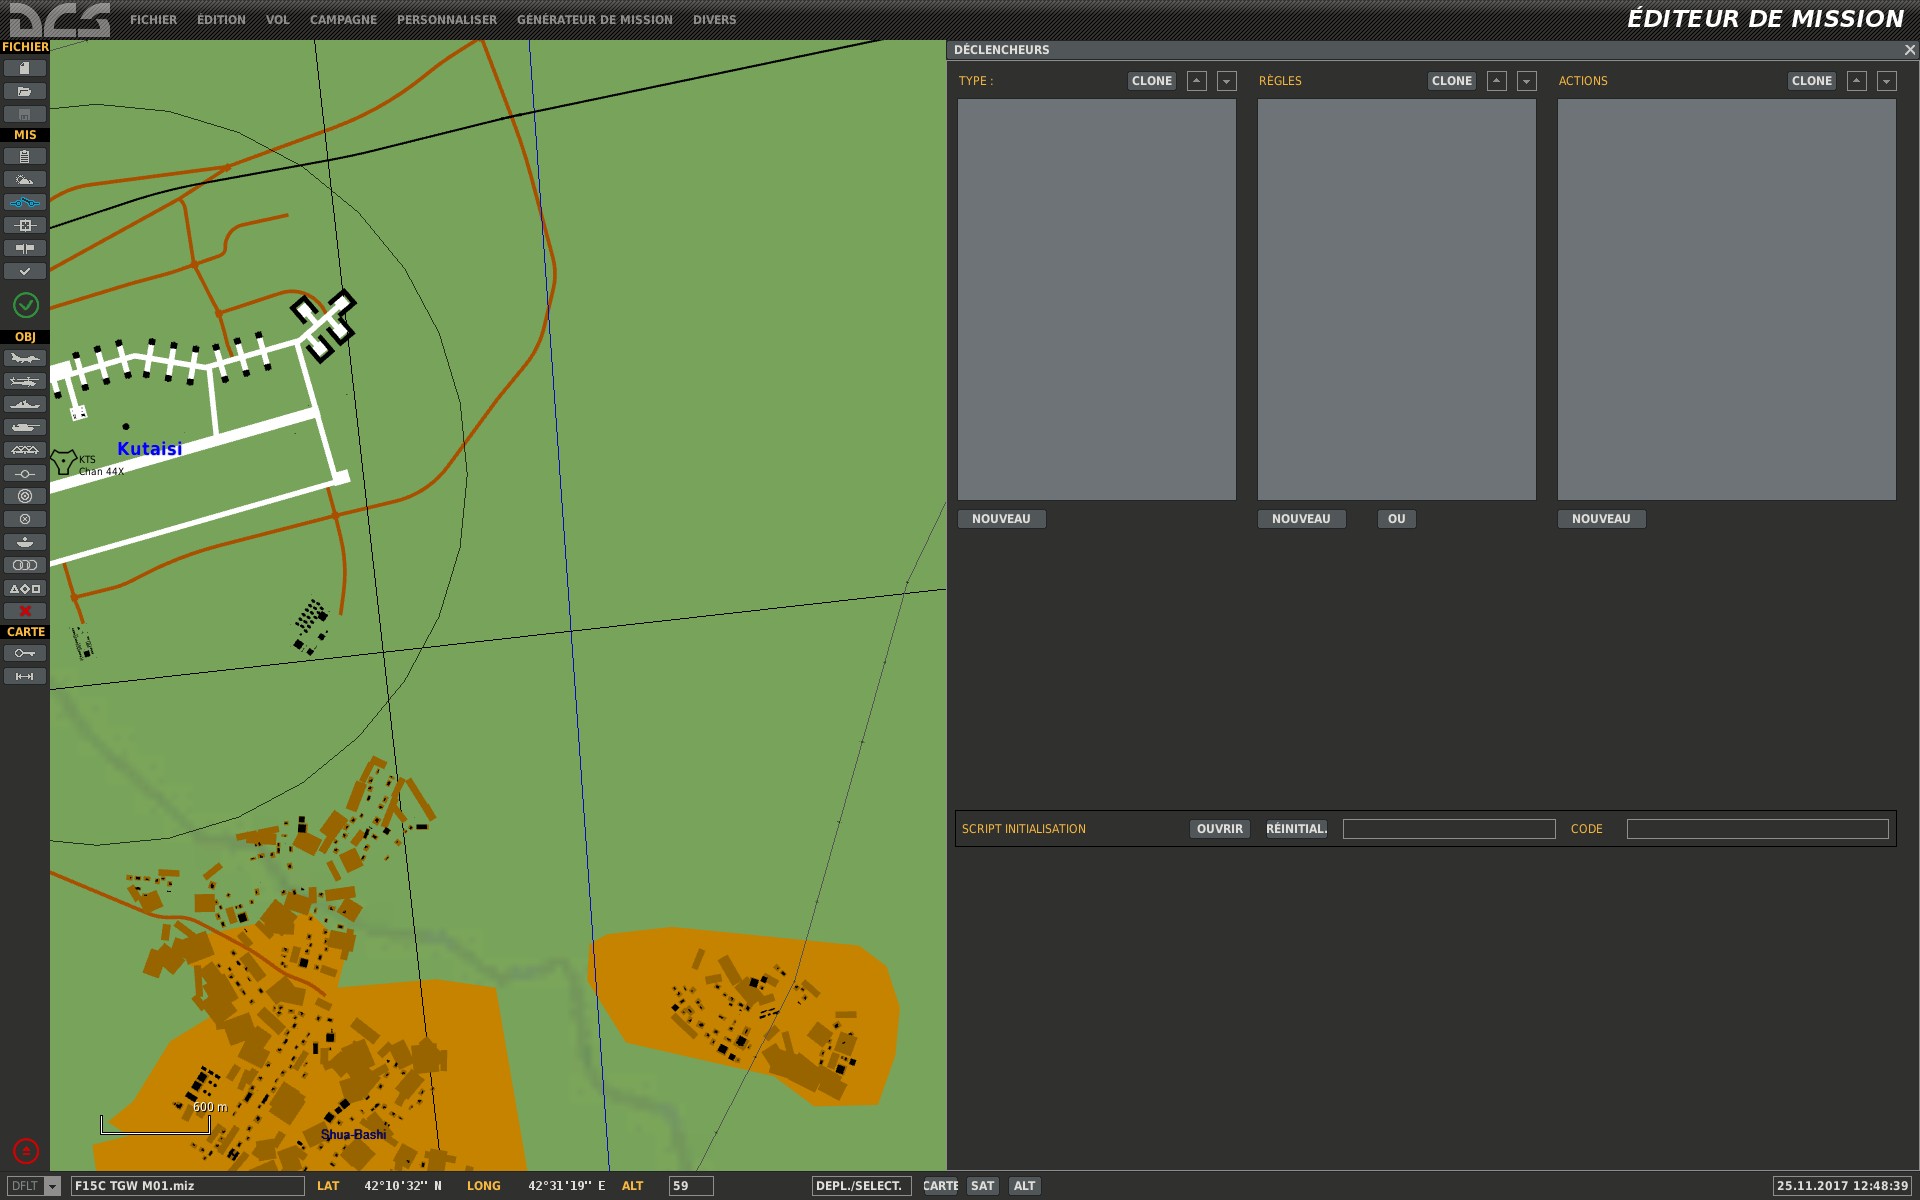Click the save mission floppy icon
This screenshot has width=1920, height=1200.
(25, 114)
